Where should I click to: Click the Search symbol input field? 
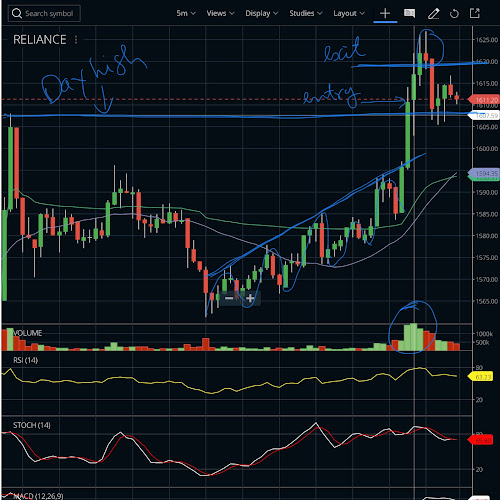[44, 14]
